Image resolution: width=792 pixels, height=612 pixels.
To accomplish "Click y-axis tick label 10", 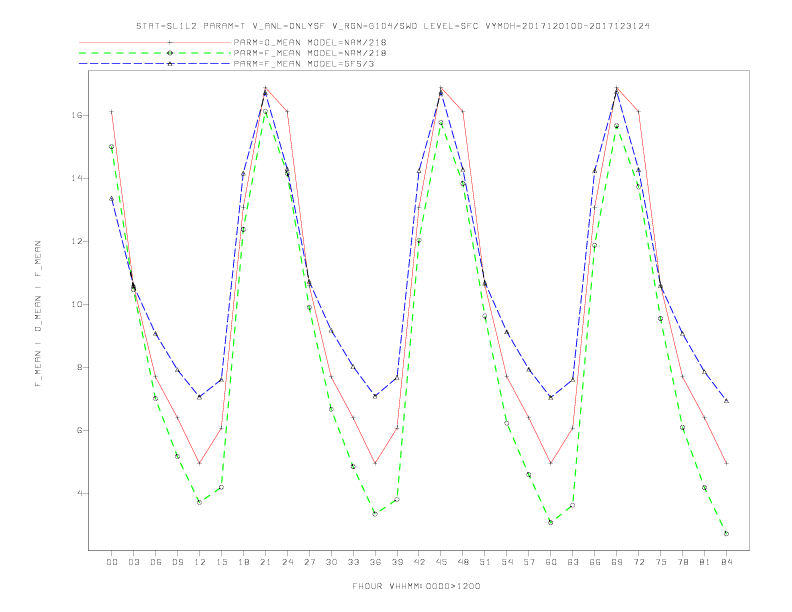I will coord(77,304).
